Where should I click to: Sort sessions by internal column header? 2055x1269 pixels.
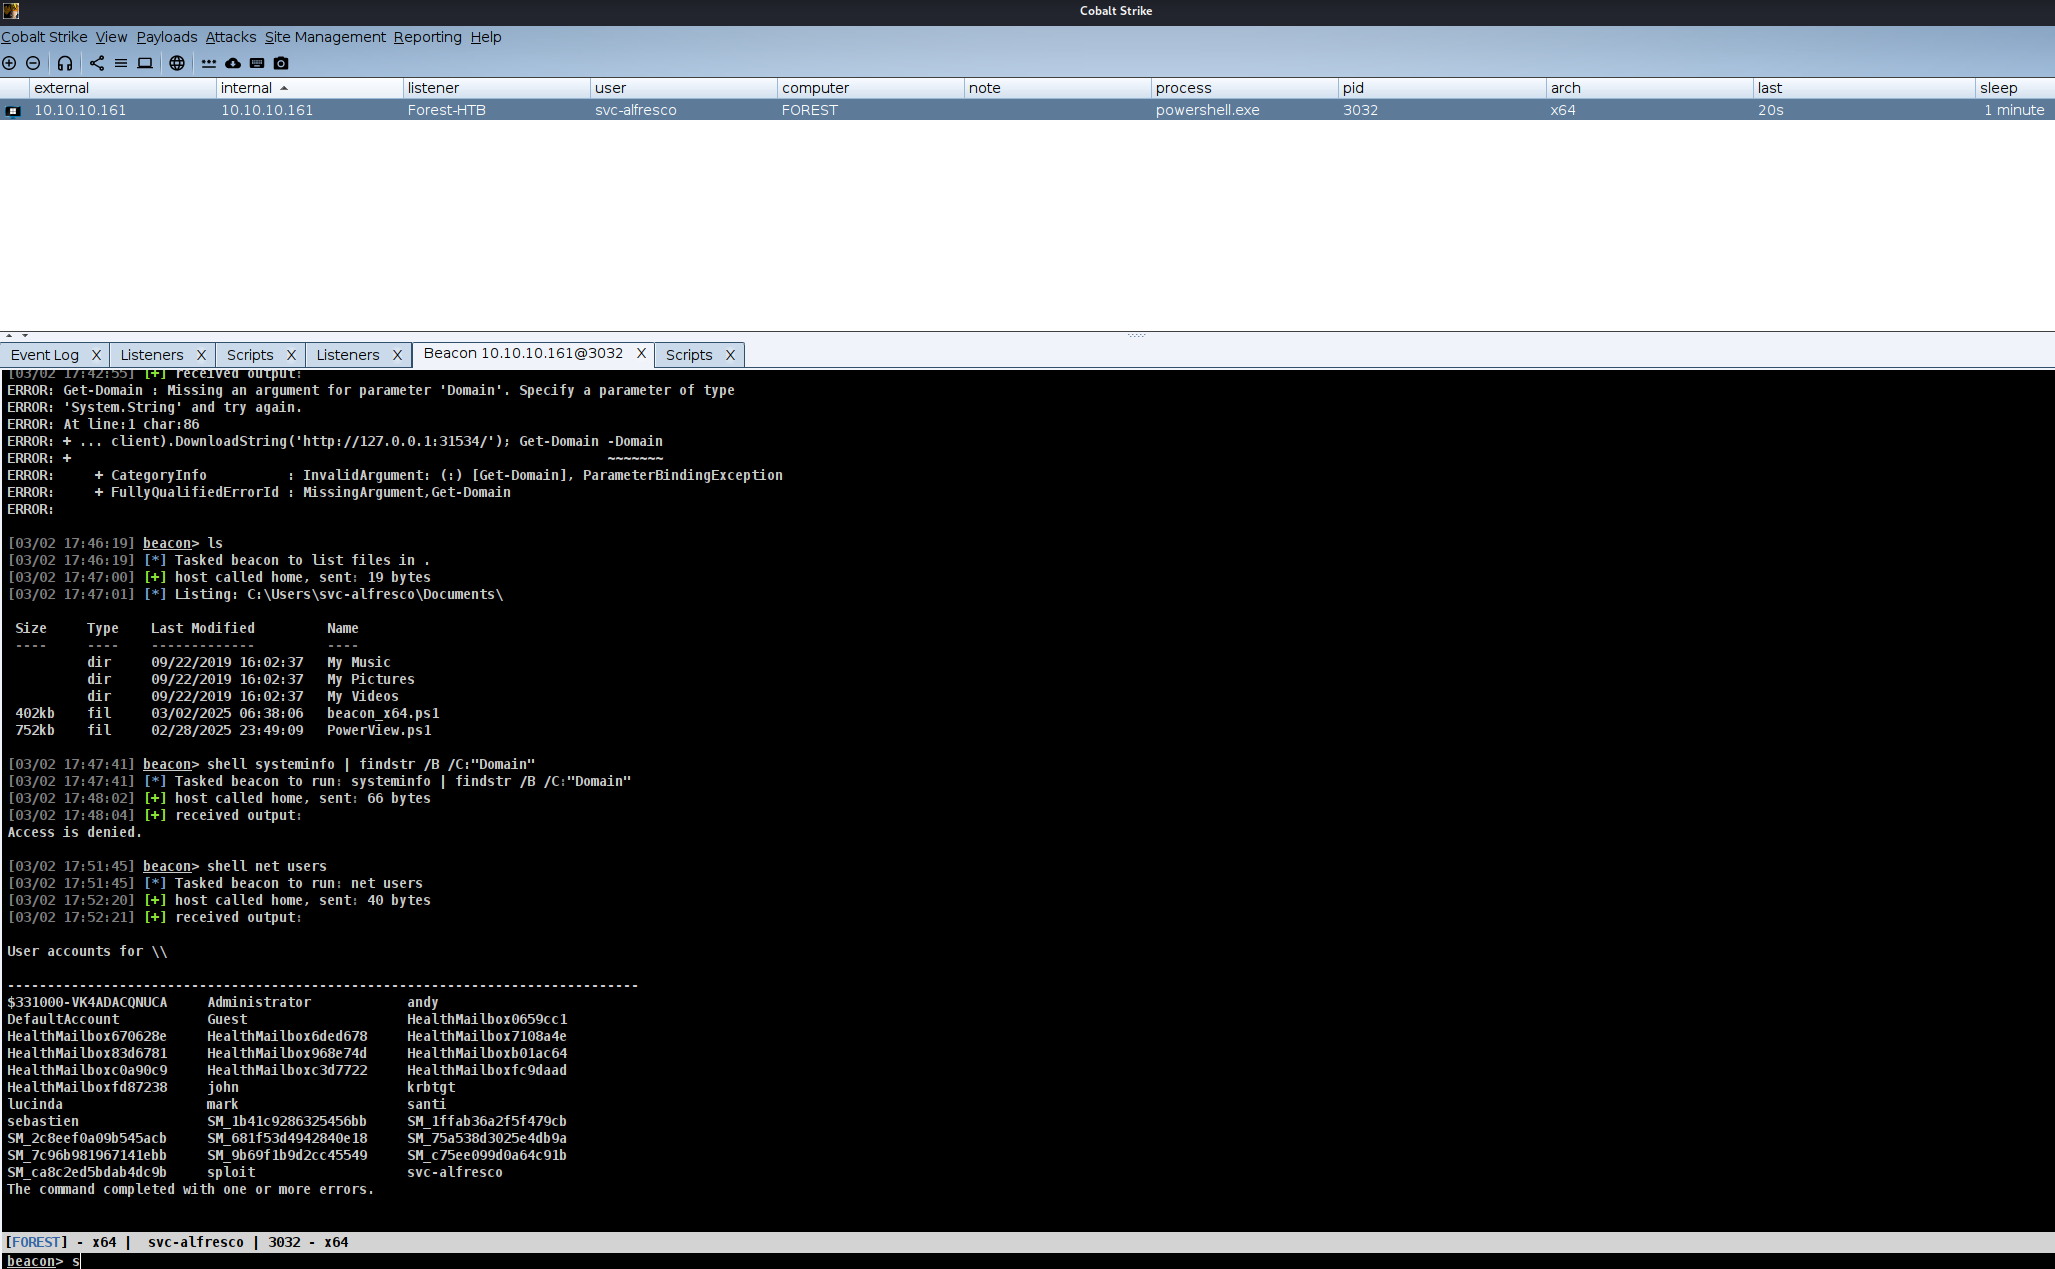[247, 88]
